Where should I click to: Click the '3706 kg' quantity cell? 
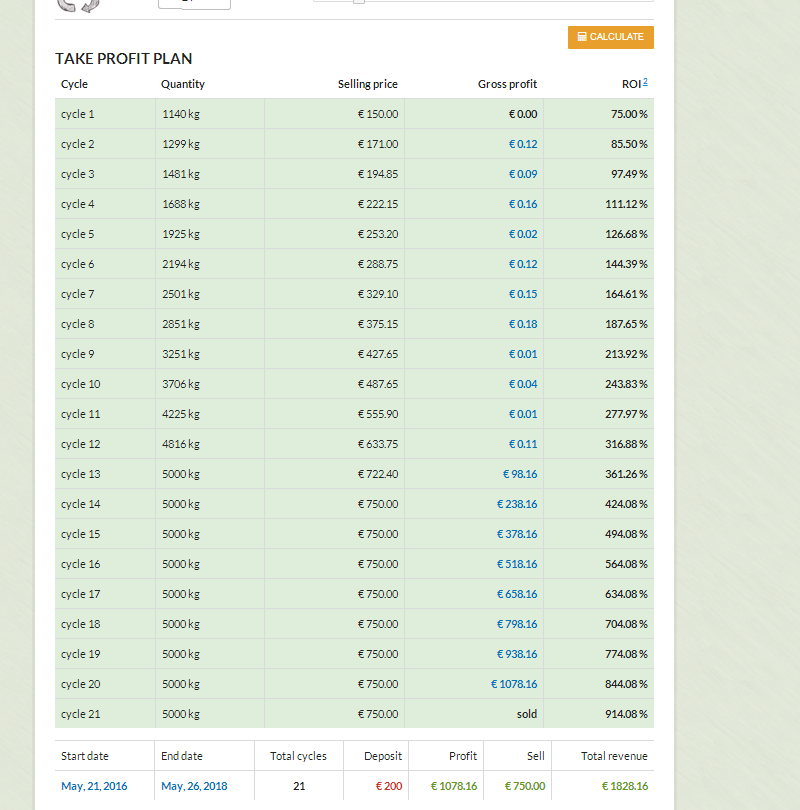[x=181, y=384]
